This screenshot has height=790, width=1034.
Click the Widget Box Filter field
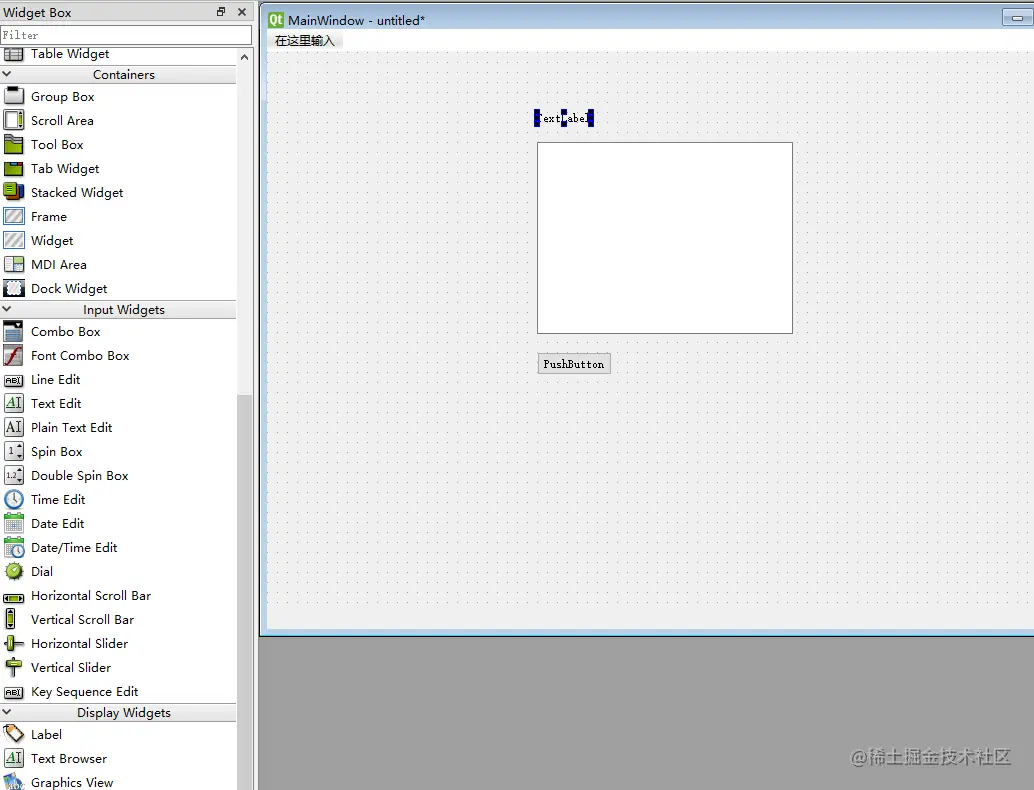126,35
